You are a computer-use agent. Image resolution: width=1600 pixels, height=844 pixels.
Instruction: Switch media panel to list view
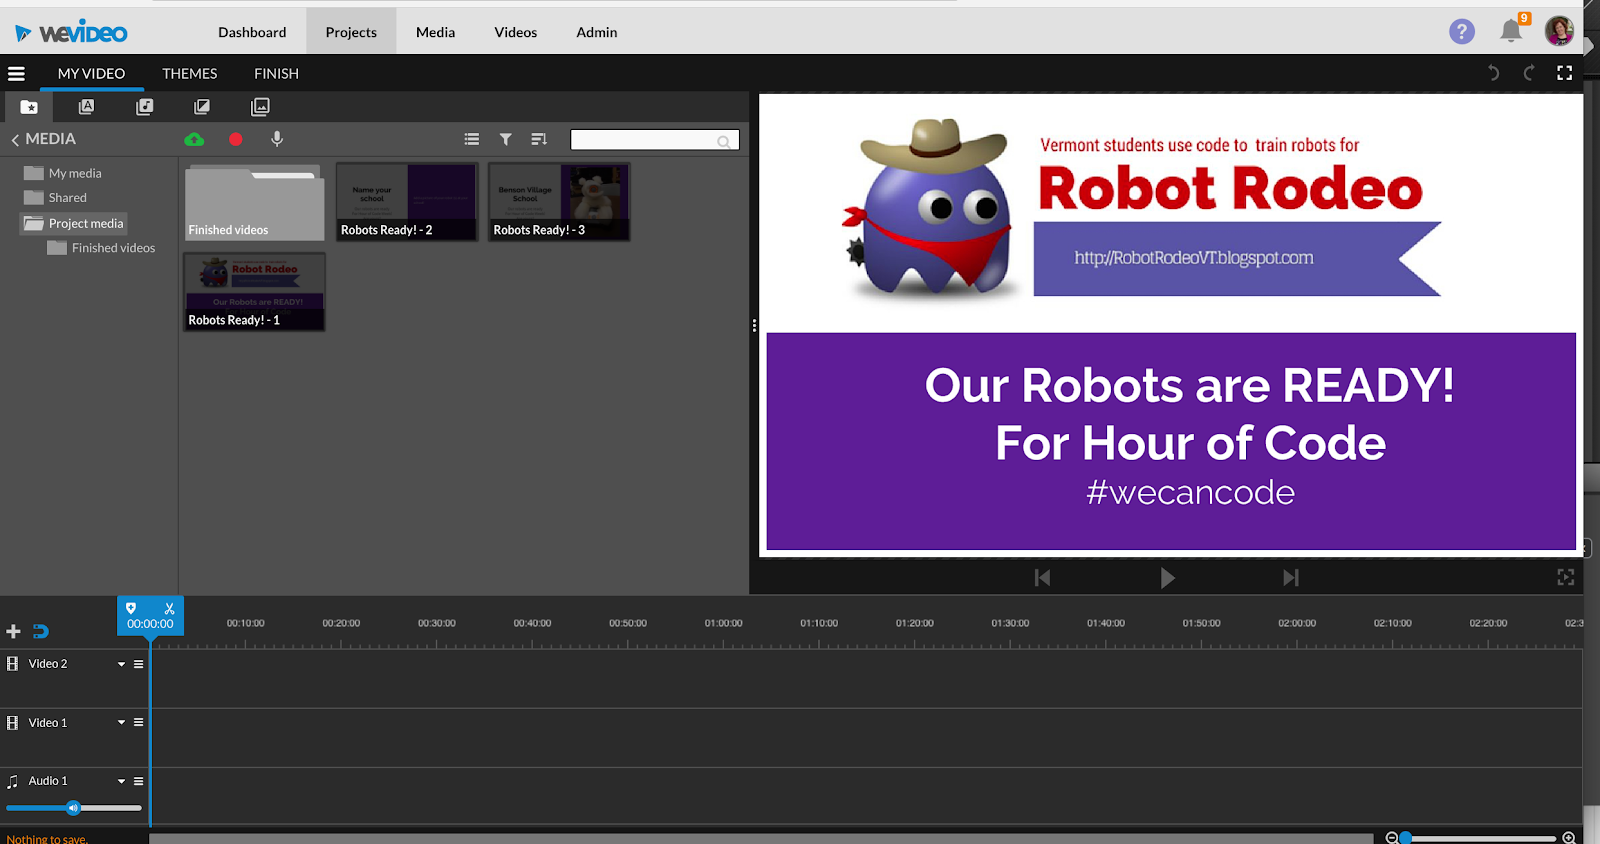point(472,139)
